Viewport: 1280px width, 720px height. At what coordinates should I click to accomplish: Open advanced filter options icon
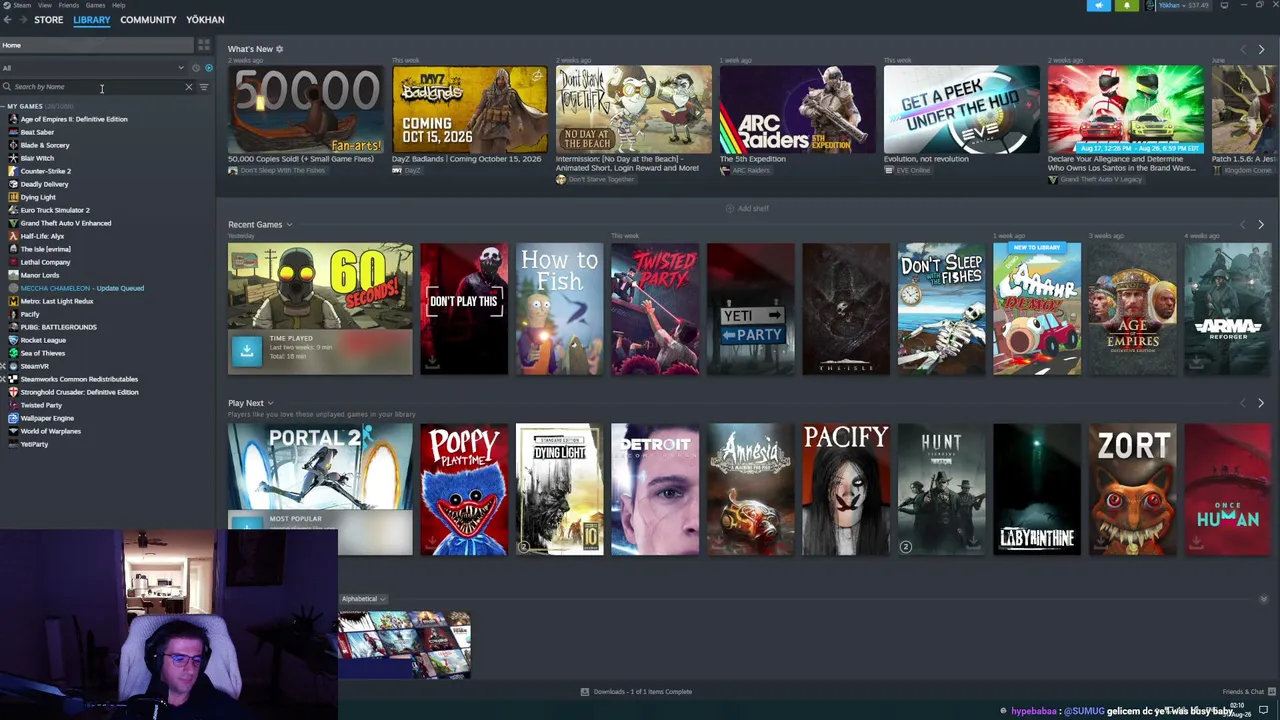pos(204,87)
